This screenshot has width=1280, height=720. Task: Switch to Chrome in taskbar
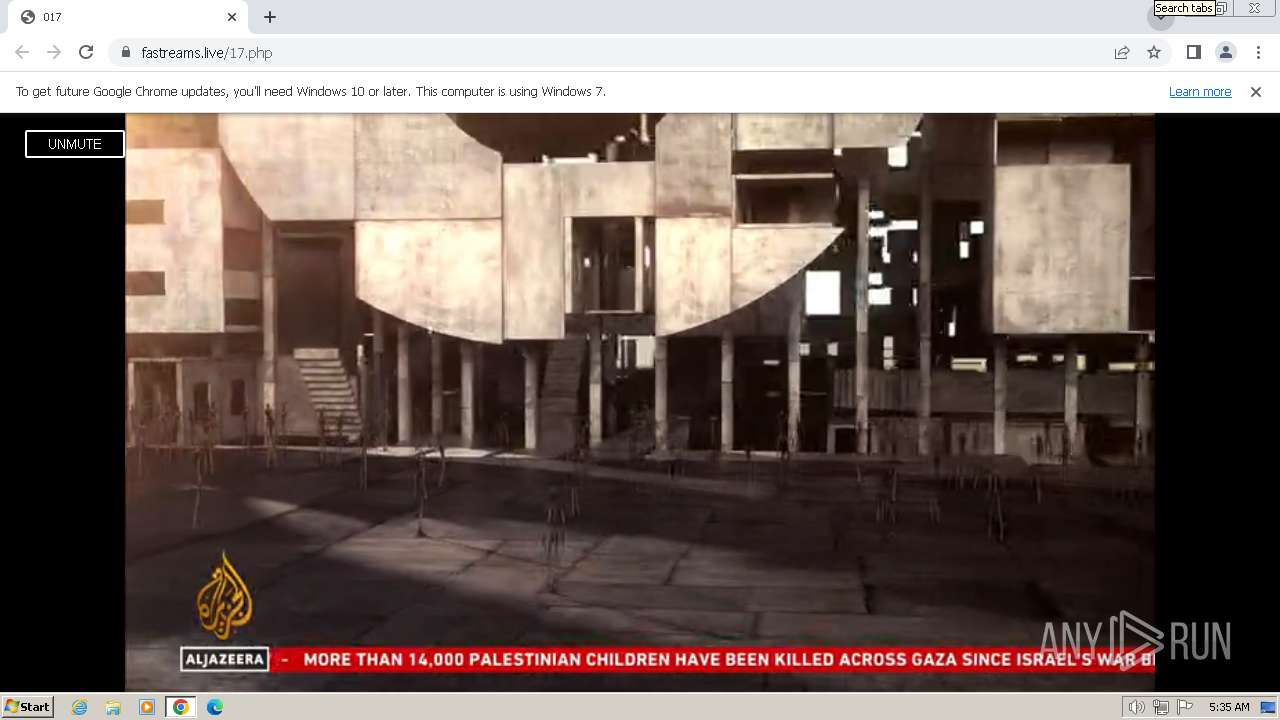(x=181, y=707)
